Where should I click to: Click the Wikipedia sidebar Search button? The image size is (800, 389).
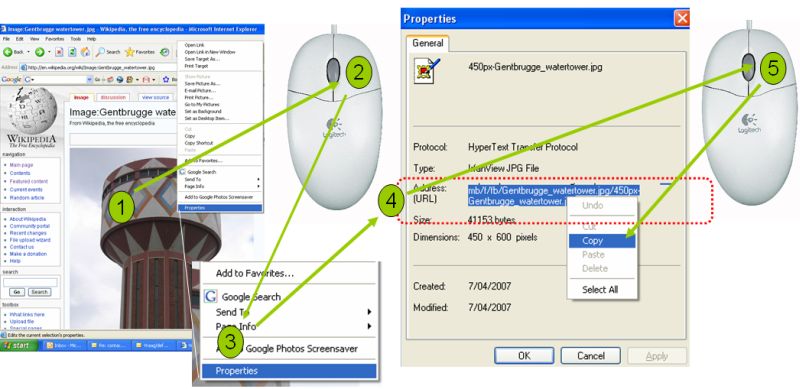pyautogui.click(x=39, y=292)
